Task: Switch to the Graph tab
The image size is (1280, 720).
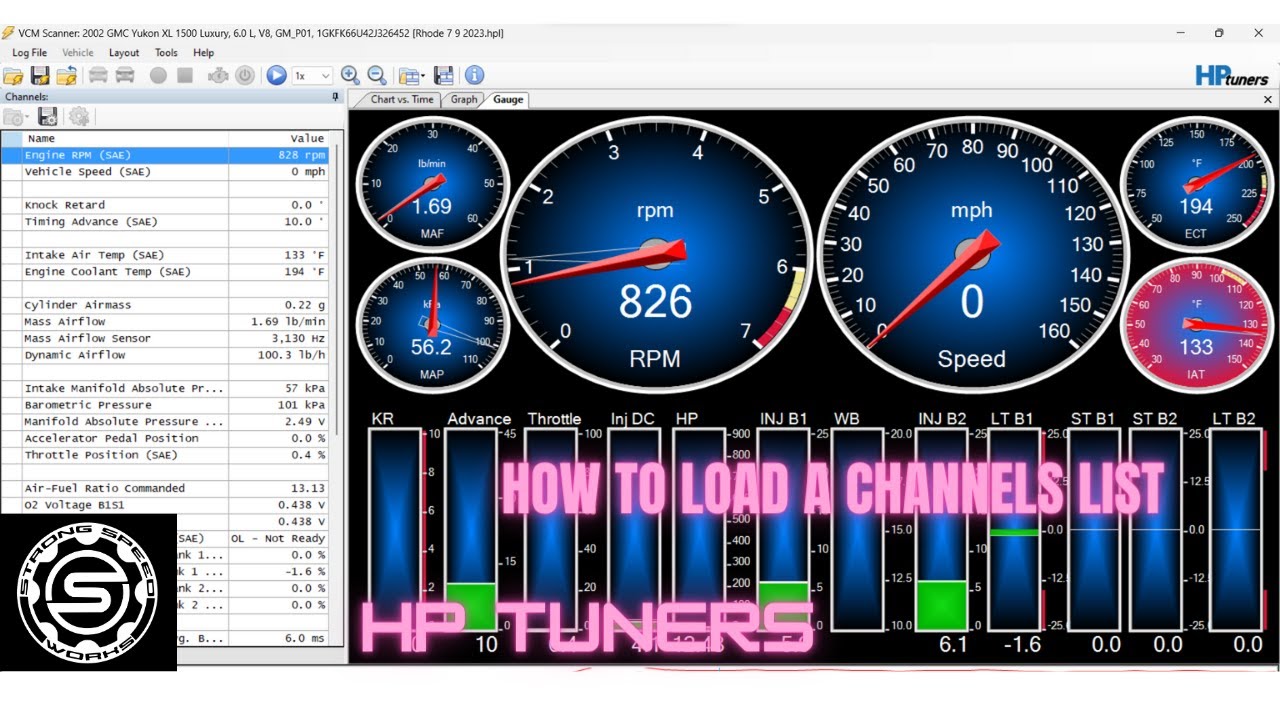Action: pos(464,99)
